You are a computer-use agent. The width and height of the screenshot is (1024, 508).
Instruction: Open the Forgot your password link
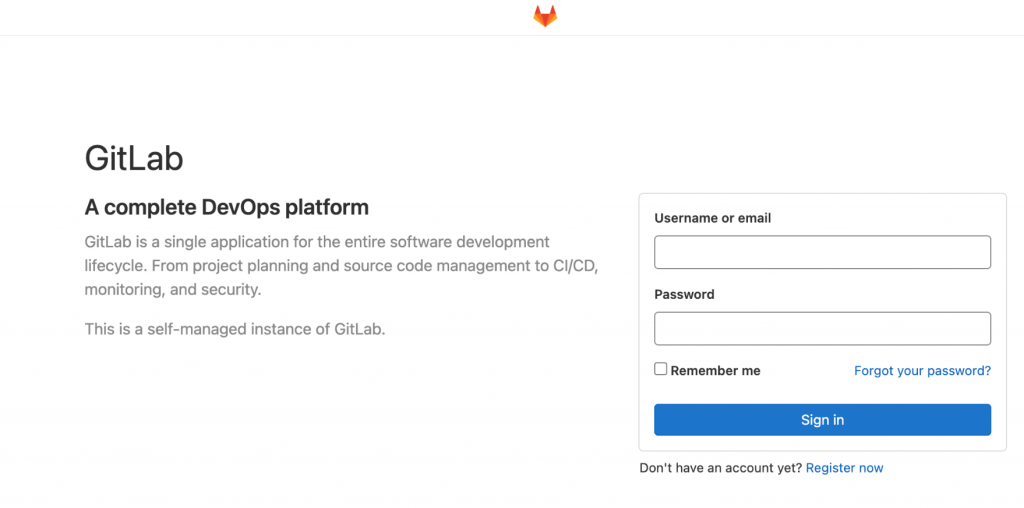point(922,371)
